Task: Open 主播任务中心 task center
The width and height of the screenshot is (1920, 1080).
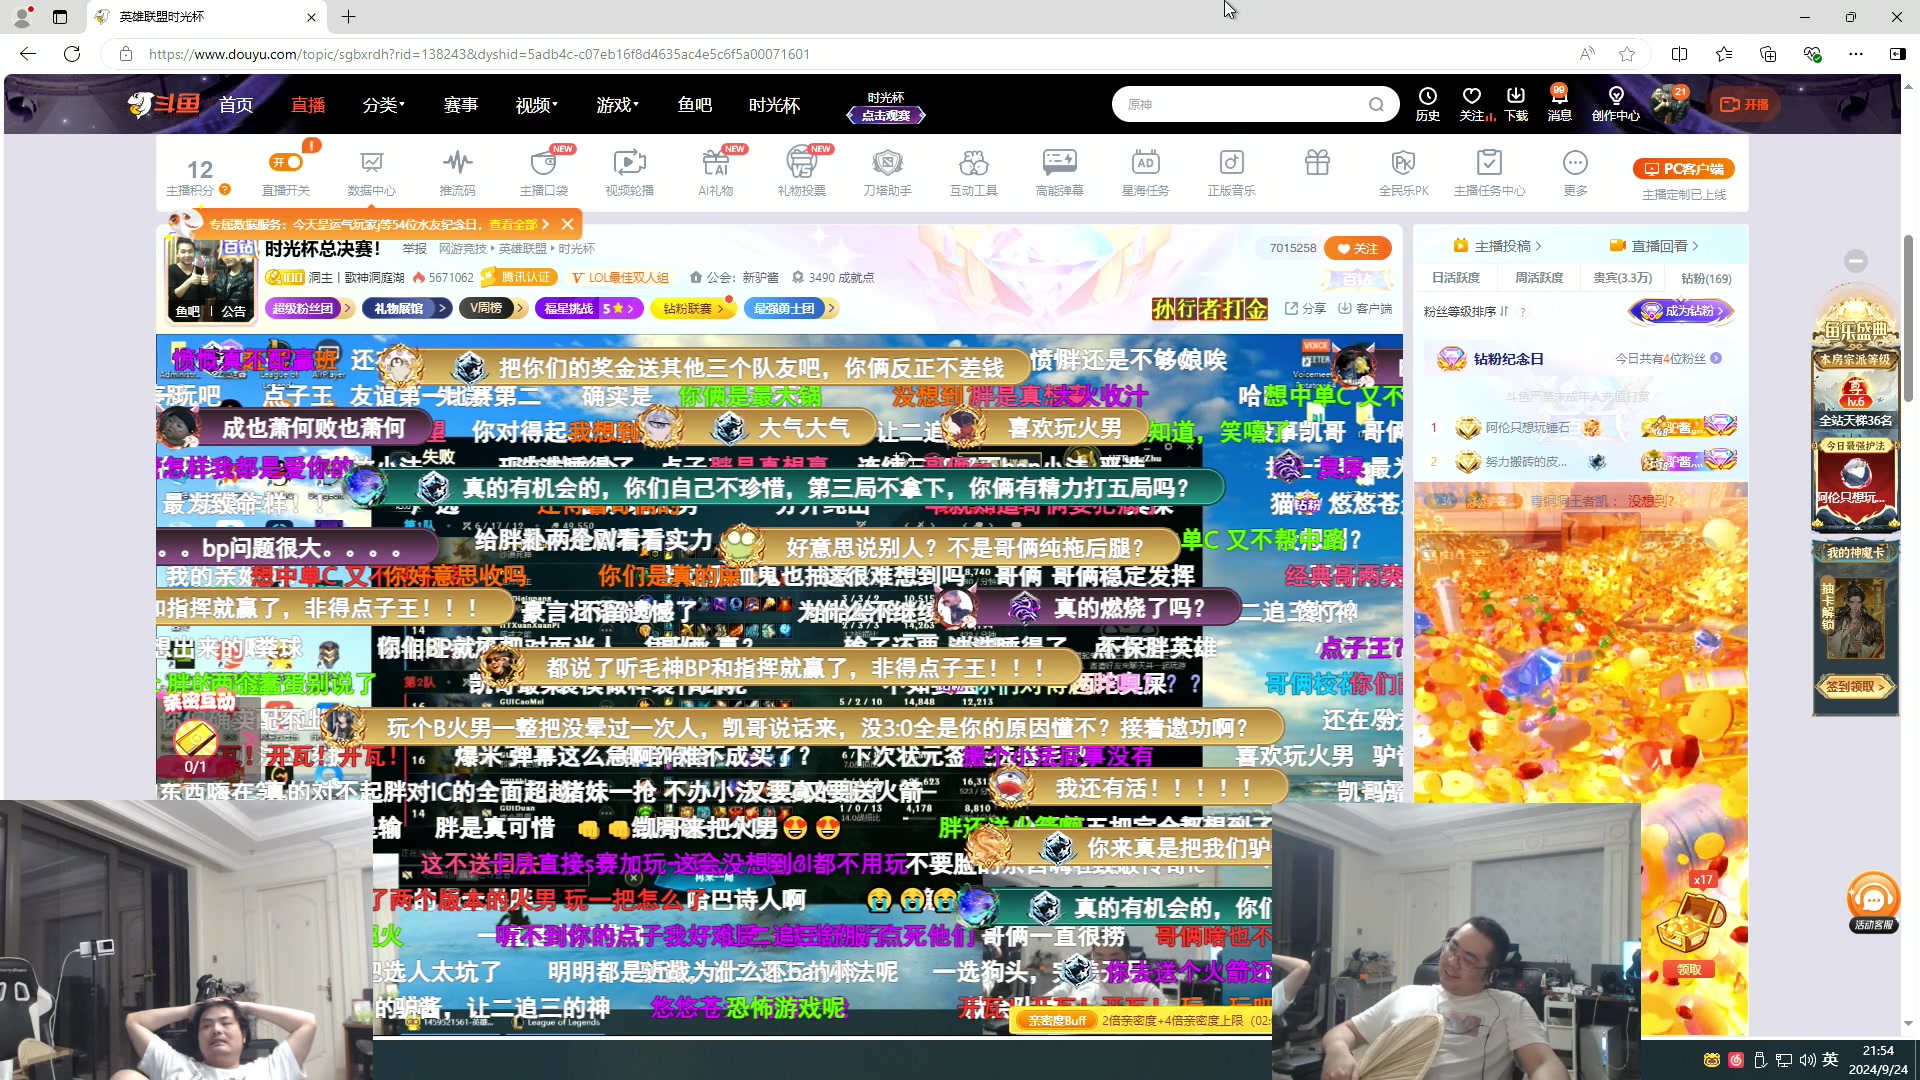Action: [1489, 172]
